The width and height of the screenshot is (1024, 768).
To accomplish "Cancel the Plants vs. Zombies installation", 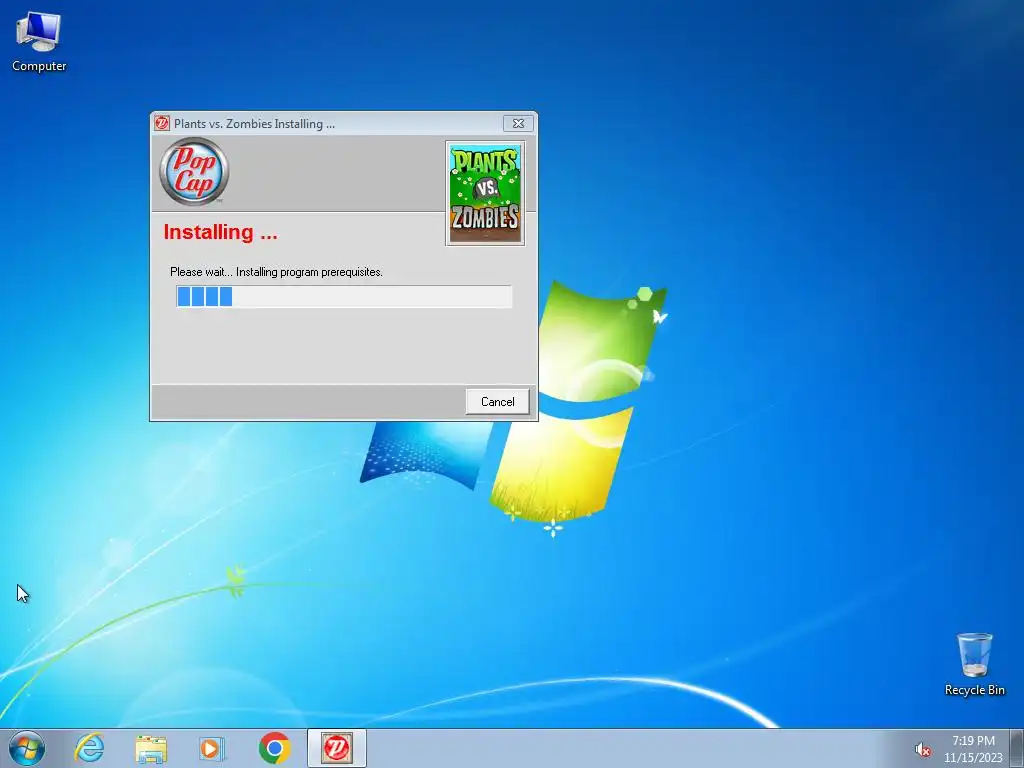I will [x=497, y=402].
